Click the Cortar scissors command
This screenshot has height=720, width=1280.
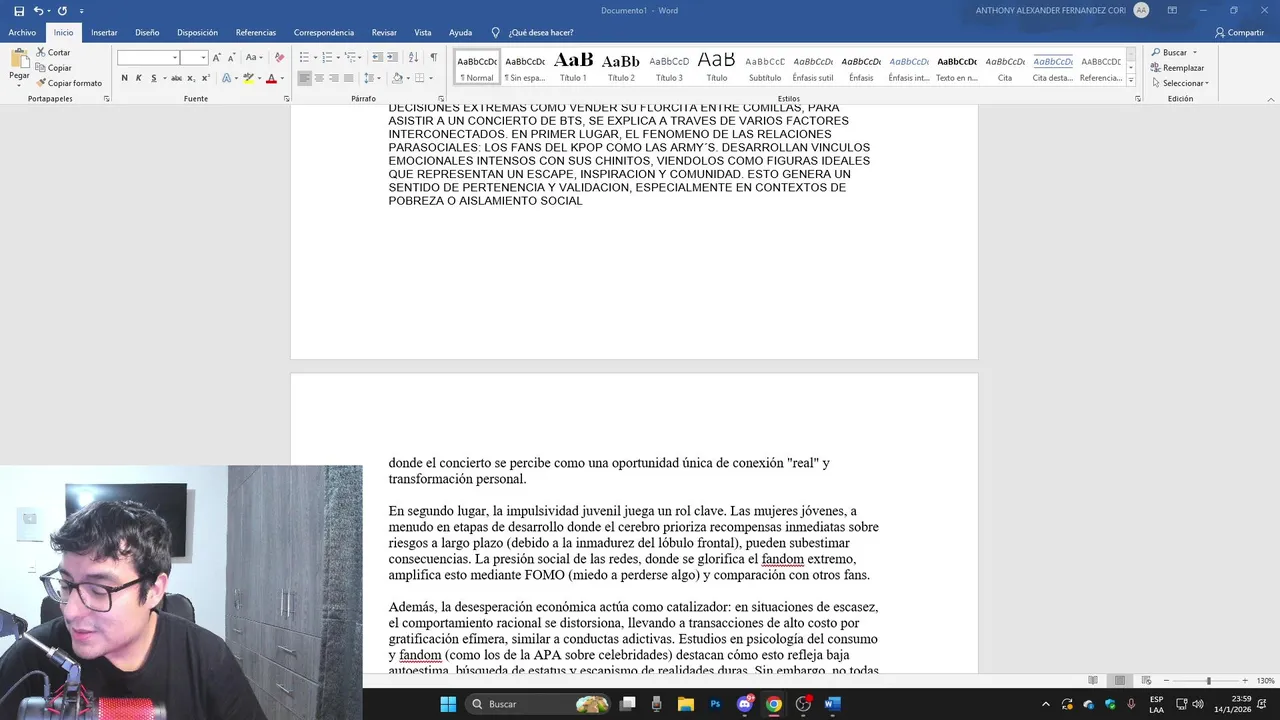click(x=53, y=52)
